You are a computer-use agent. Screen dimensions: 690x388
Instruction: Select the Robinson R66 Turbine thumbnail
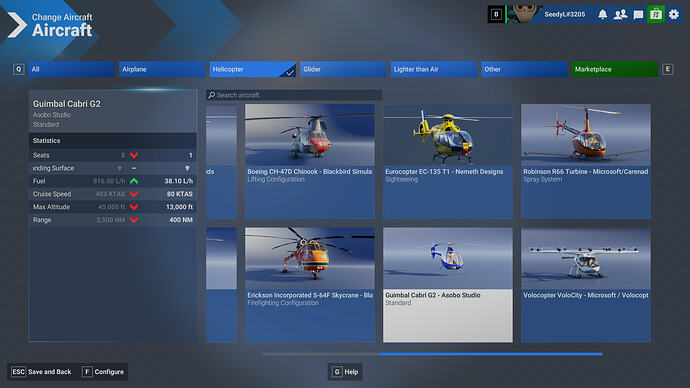tap(586, 135)
